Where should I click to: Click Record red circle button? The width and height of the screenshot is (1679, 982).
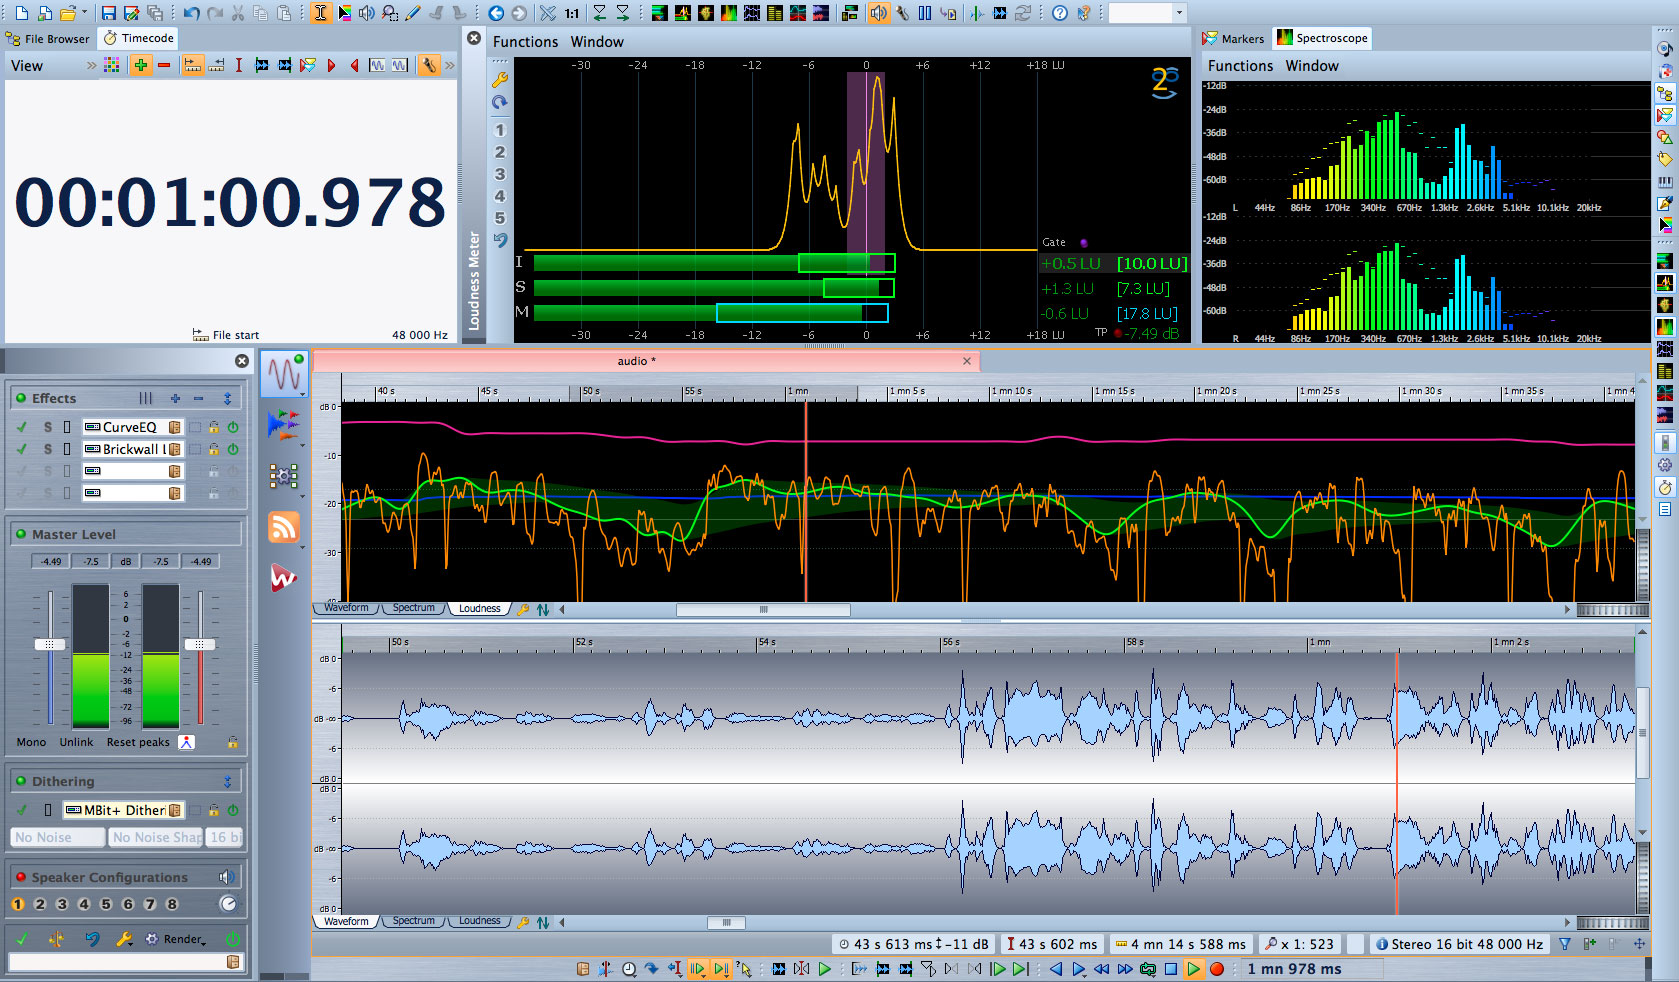[1217, 969]
